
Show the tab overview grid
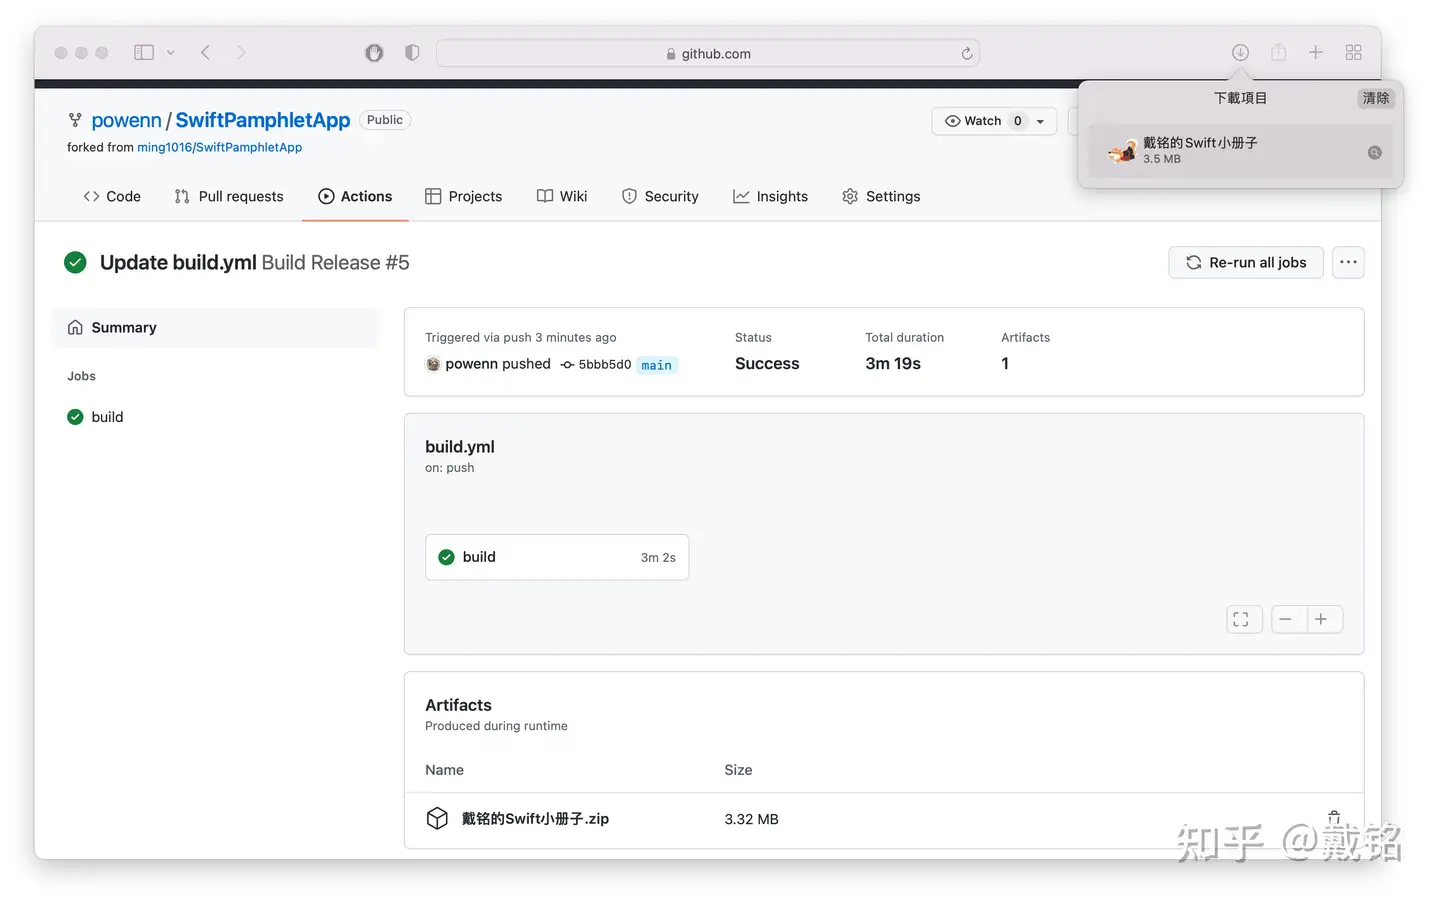(1354, 53)
